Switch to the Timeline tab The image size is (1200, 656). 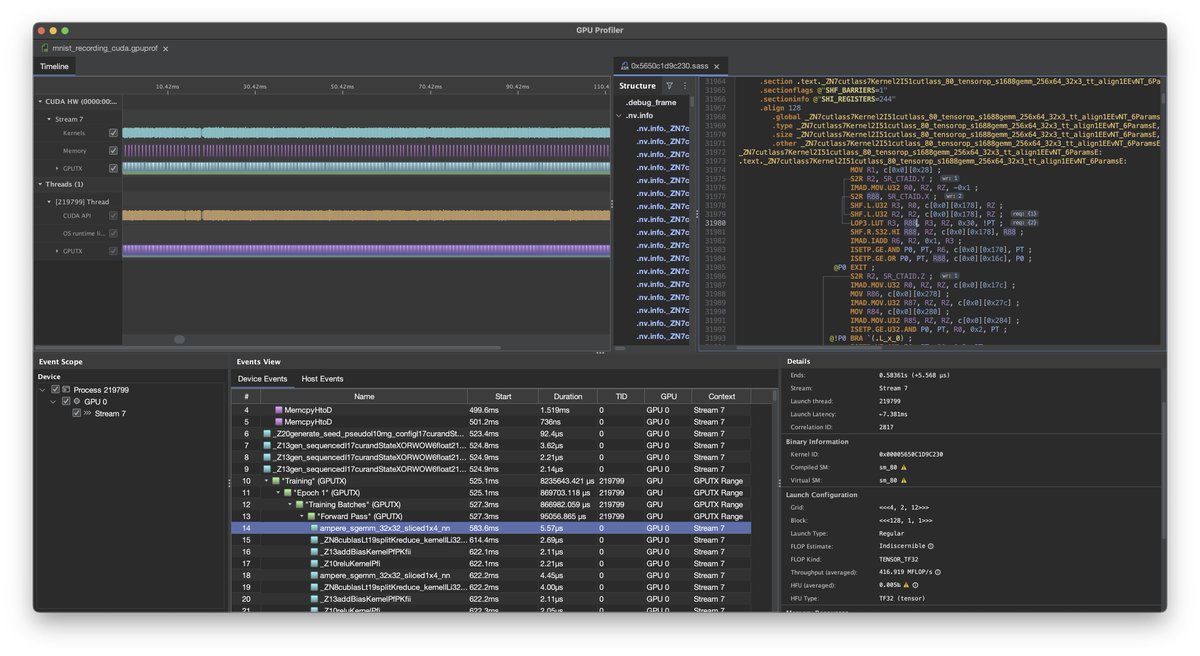click(x=54, y=66)
